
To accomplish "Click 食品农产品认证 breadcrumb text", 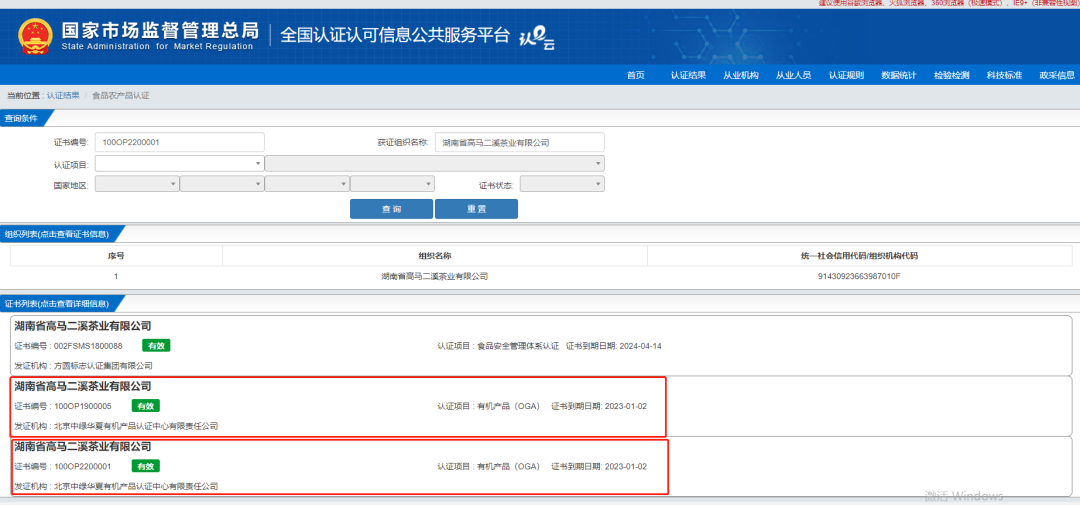I will point(121,95).
